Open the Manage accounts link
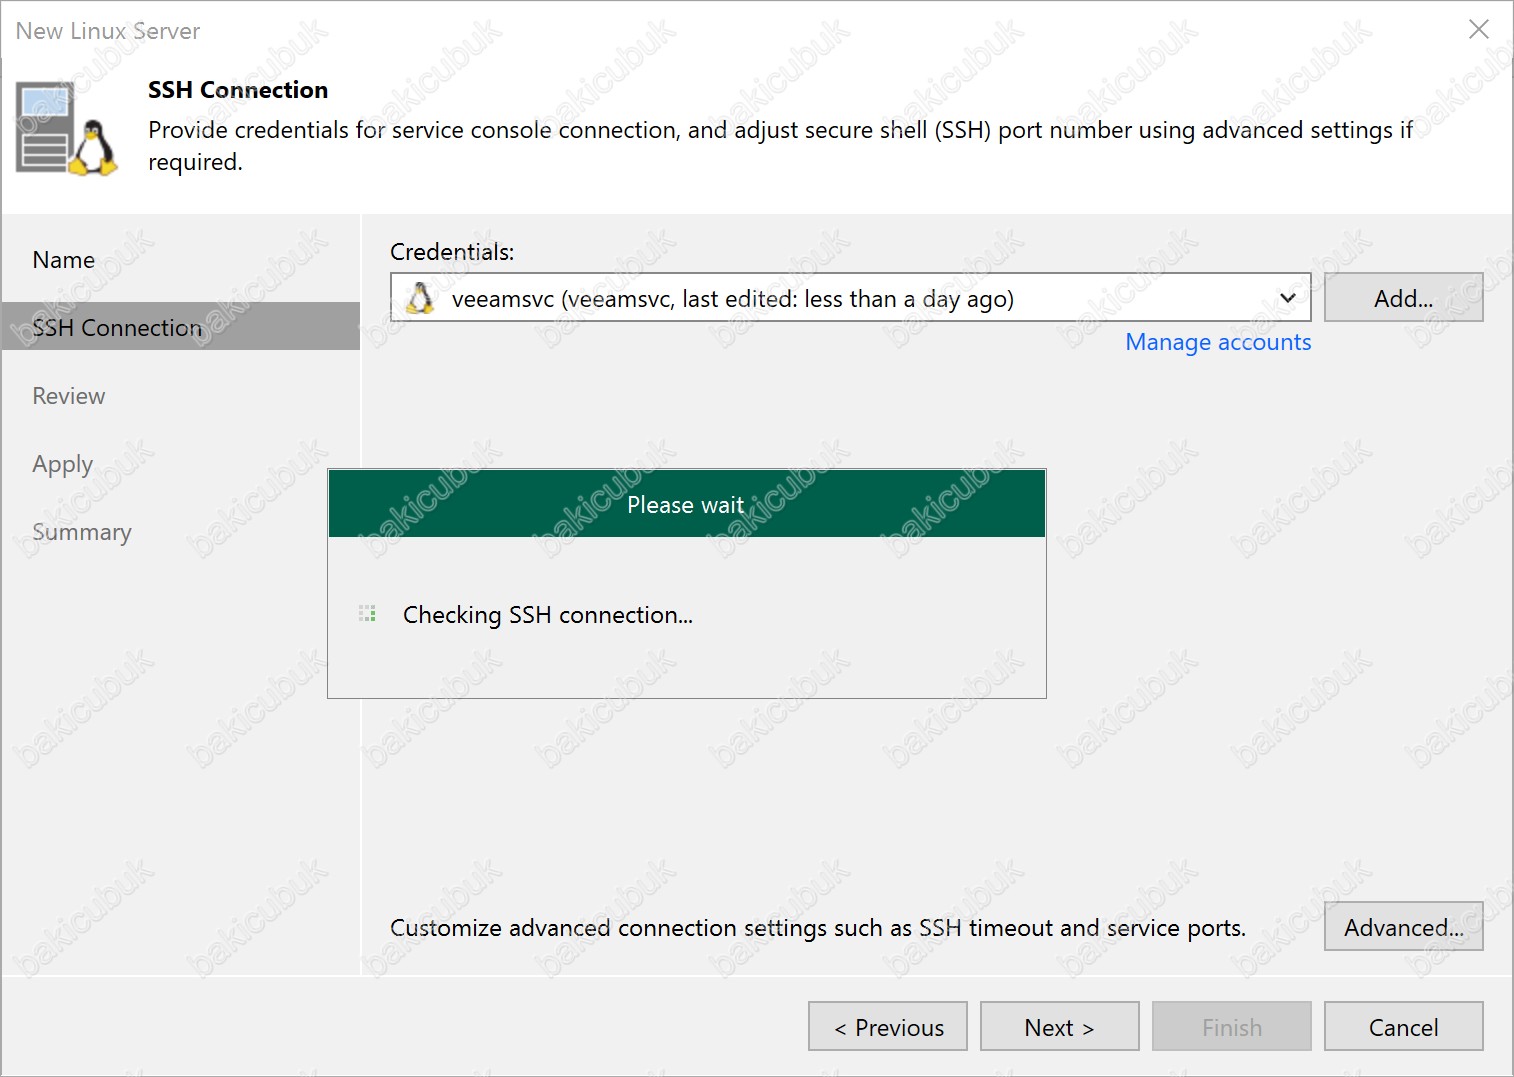 (1218, 342)
